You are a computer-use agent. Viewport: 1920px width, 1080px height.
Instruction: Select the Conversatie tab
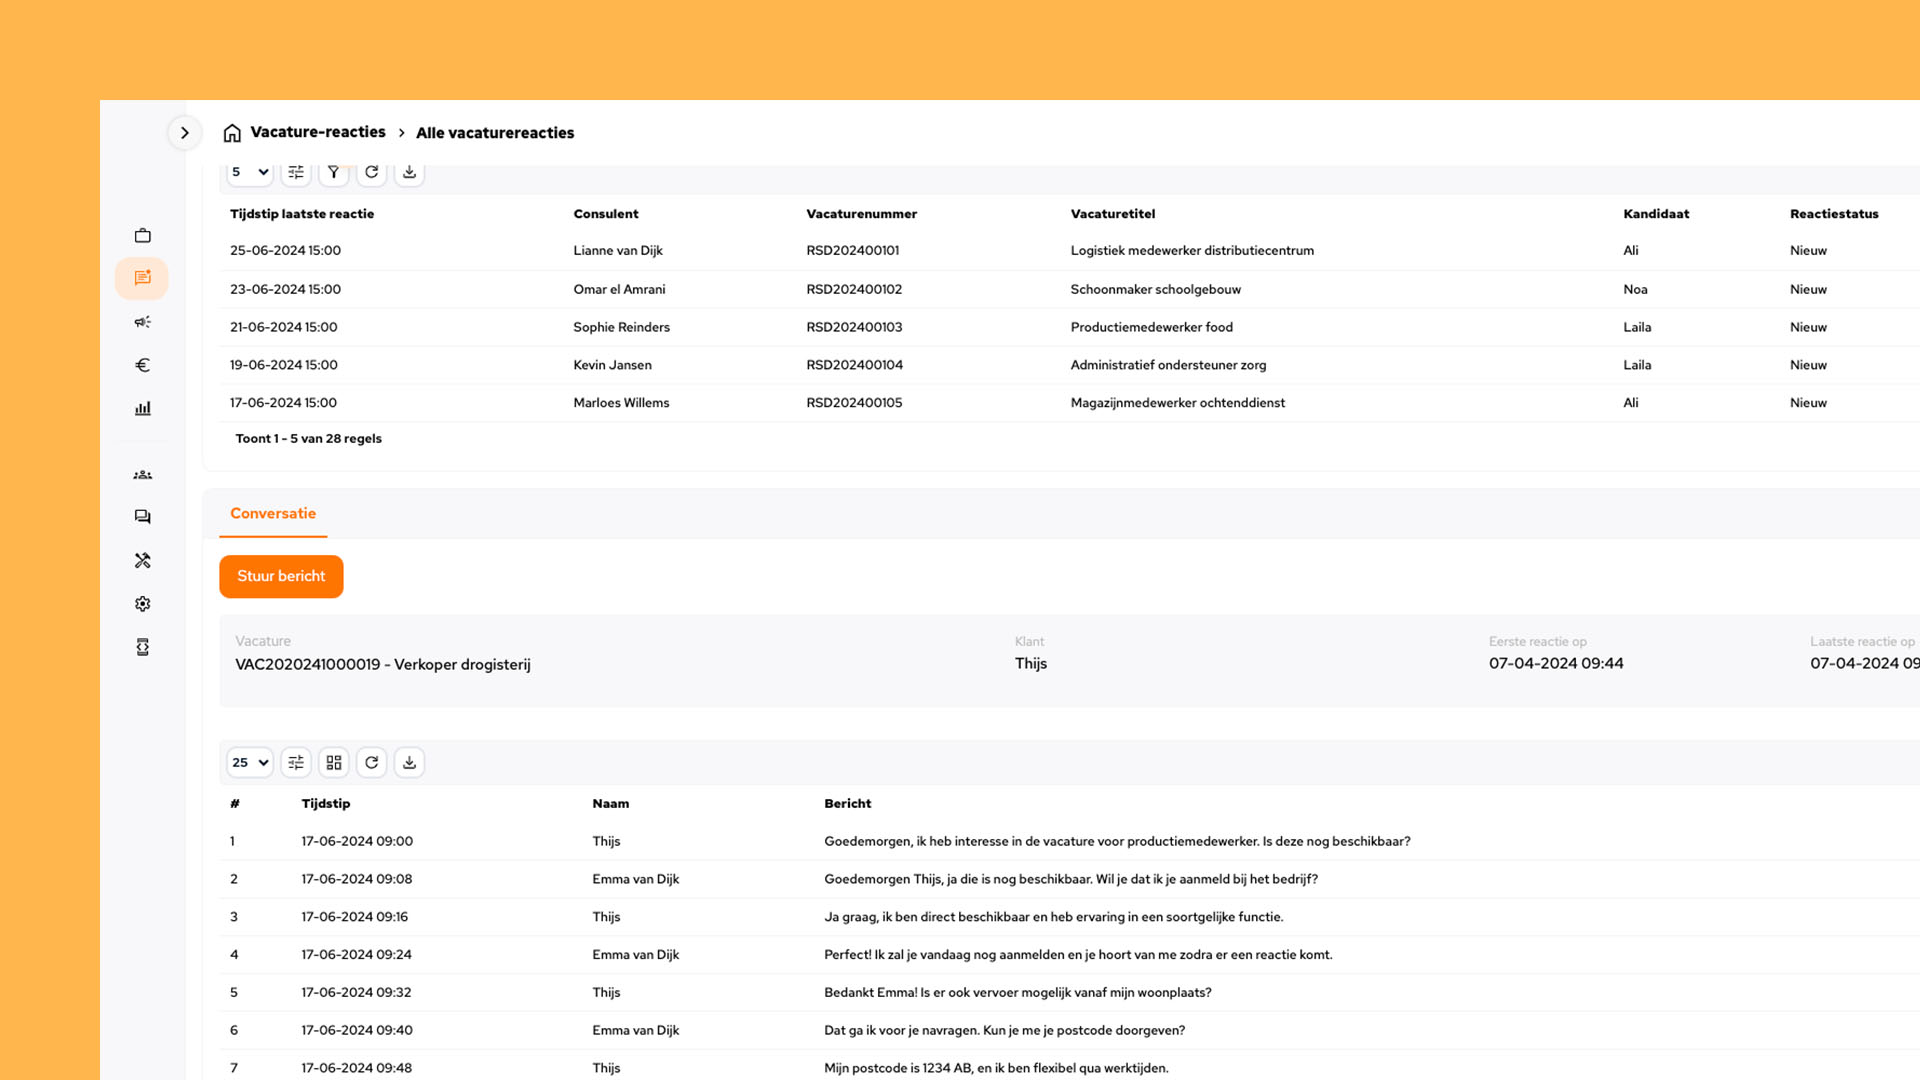273,514
